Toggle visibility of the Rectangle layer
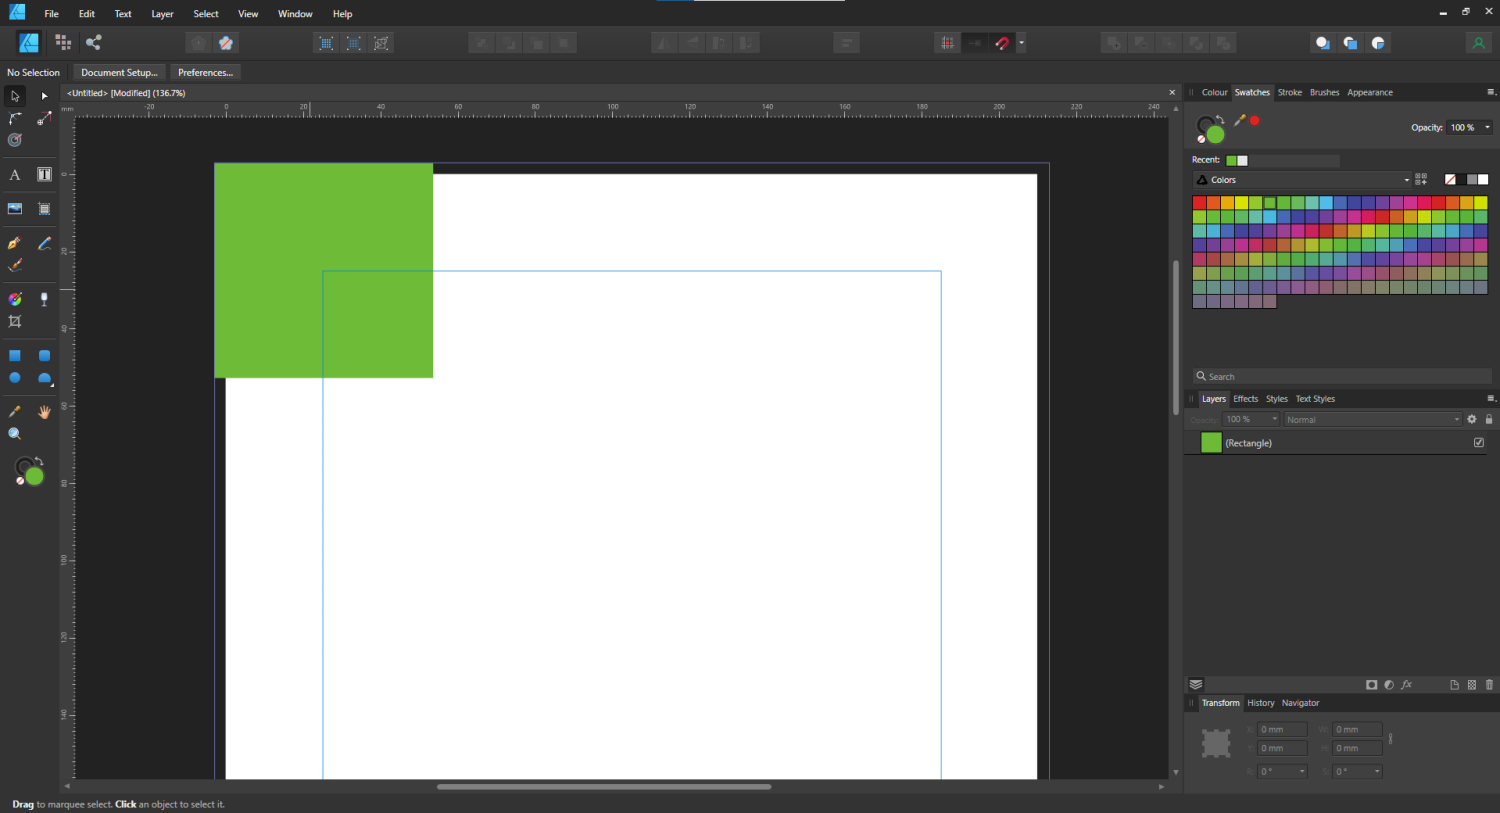Image resolution: width=1500 pixels, height=813 pixels. [1479, 442]
